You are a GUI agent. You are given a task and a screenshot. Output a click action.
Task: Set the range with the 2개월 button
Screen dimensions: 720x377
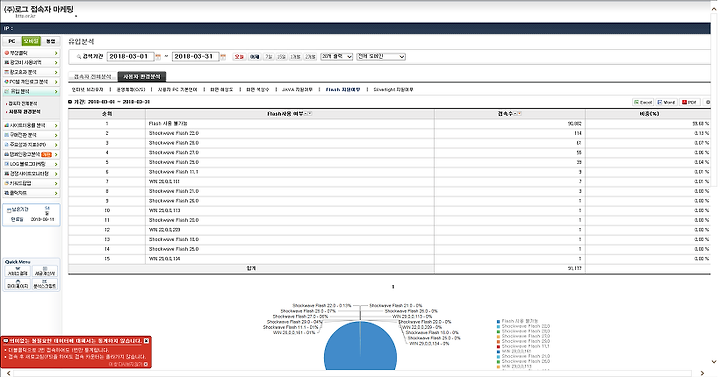click(310, 57)
